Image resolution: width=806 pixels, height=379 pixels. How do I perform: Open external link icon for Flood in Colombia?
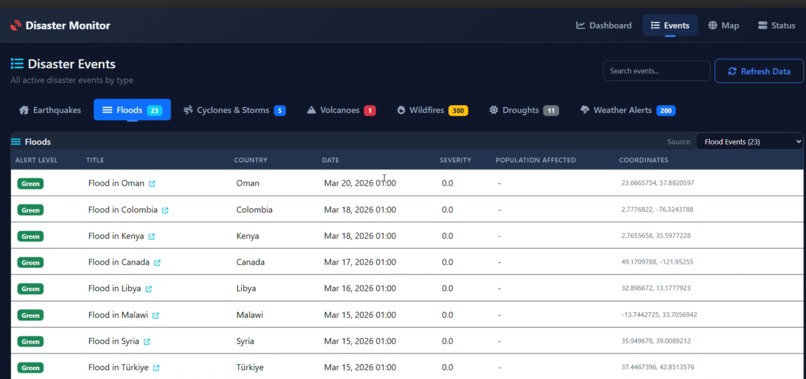click(x=165, y=210)
